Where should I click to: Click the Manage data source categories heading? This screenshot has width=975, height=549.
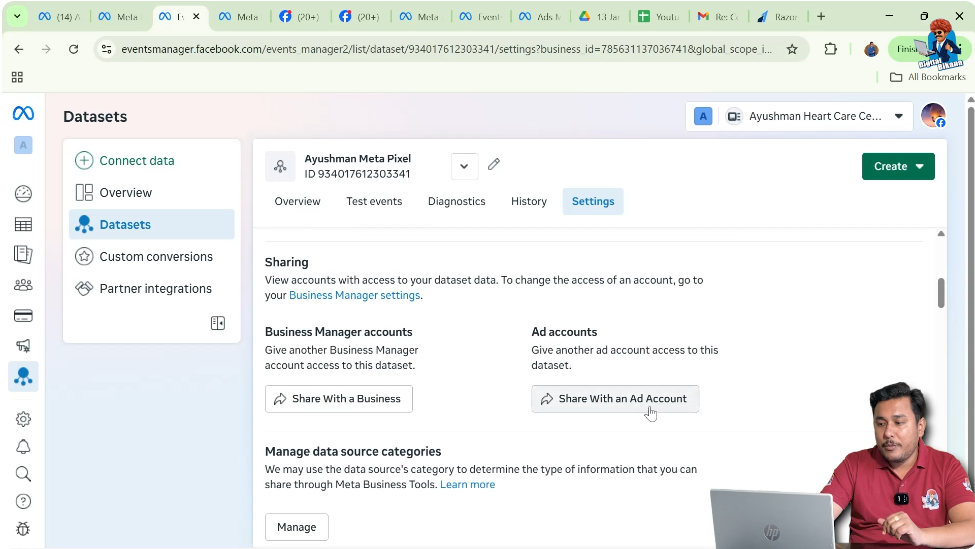tap(353, 451)
